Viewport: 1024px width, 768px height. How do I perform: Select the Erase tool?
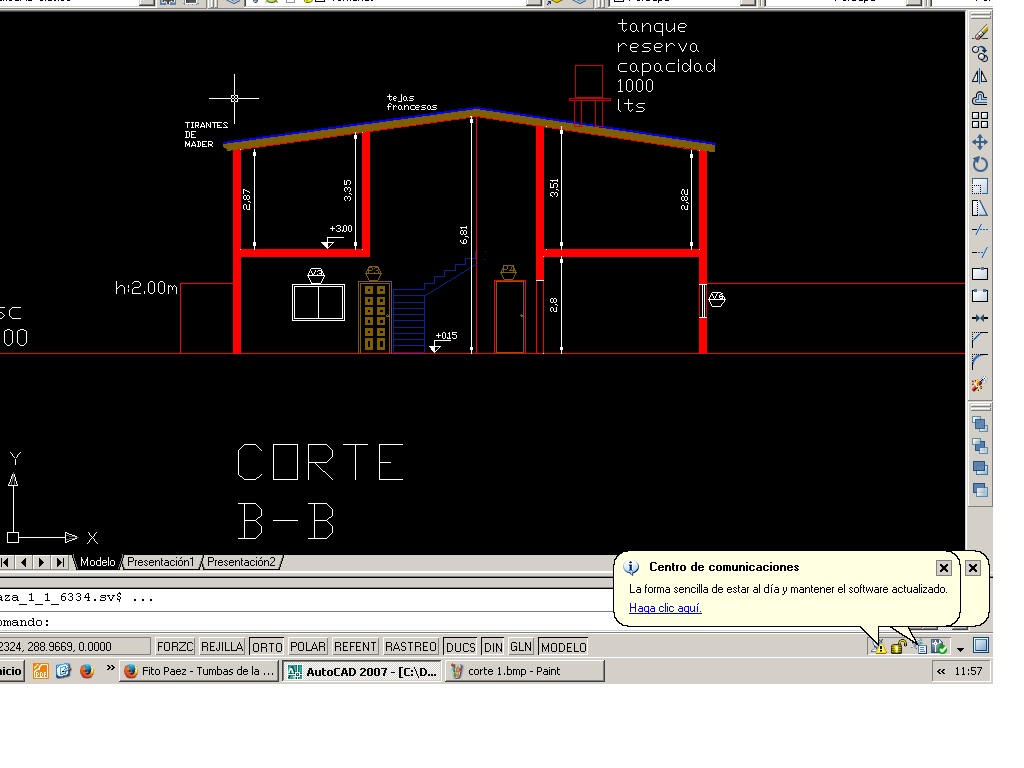coord(980,30)
